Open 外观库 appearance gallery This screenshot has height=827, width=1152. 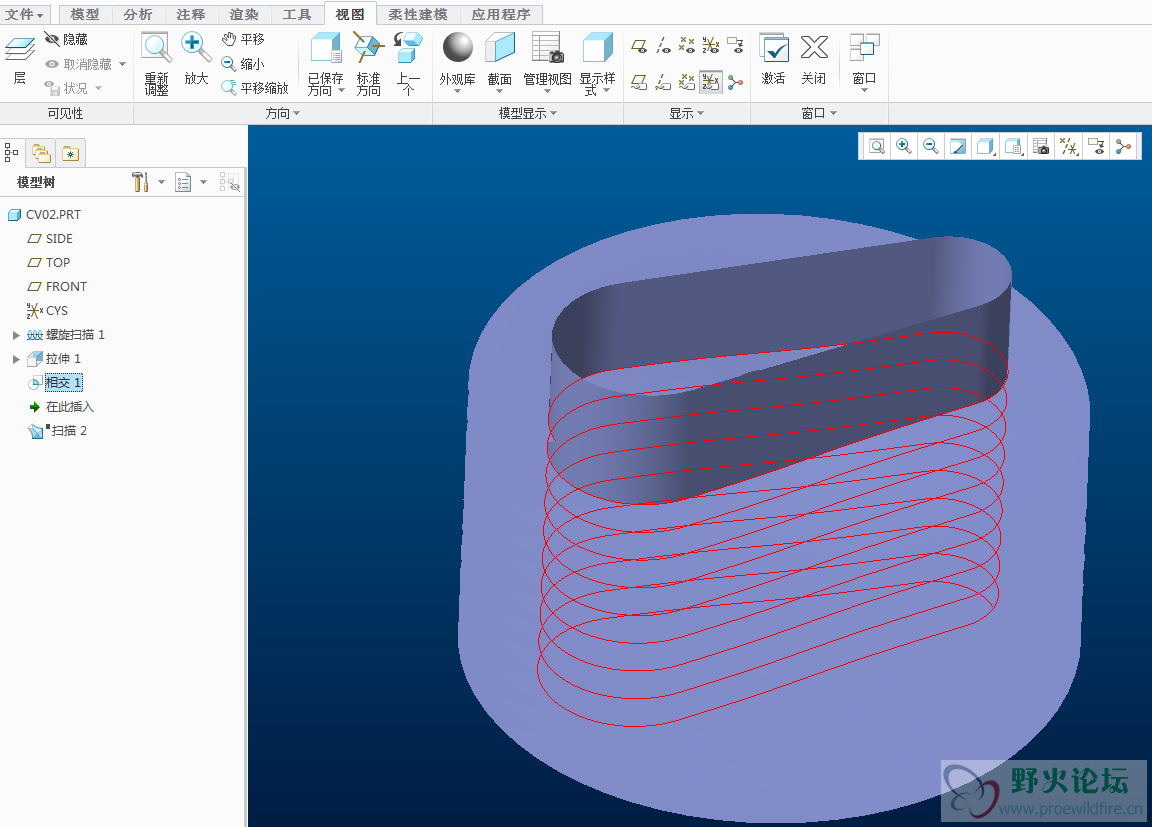click(x=458, y=62)
